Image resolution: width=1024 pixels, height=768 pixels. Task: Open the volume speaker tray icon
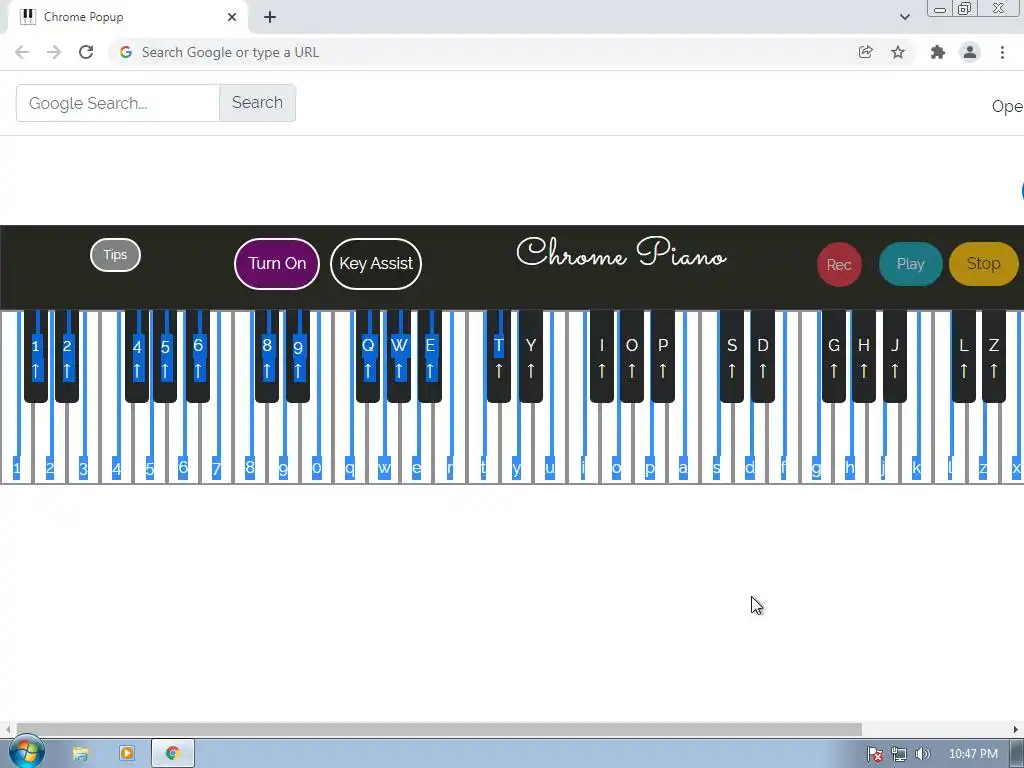tap(922, 754)
